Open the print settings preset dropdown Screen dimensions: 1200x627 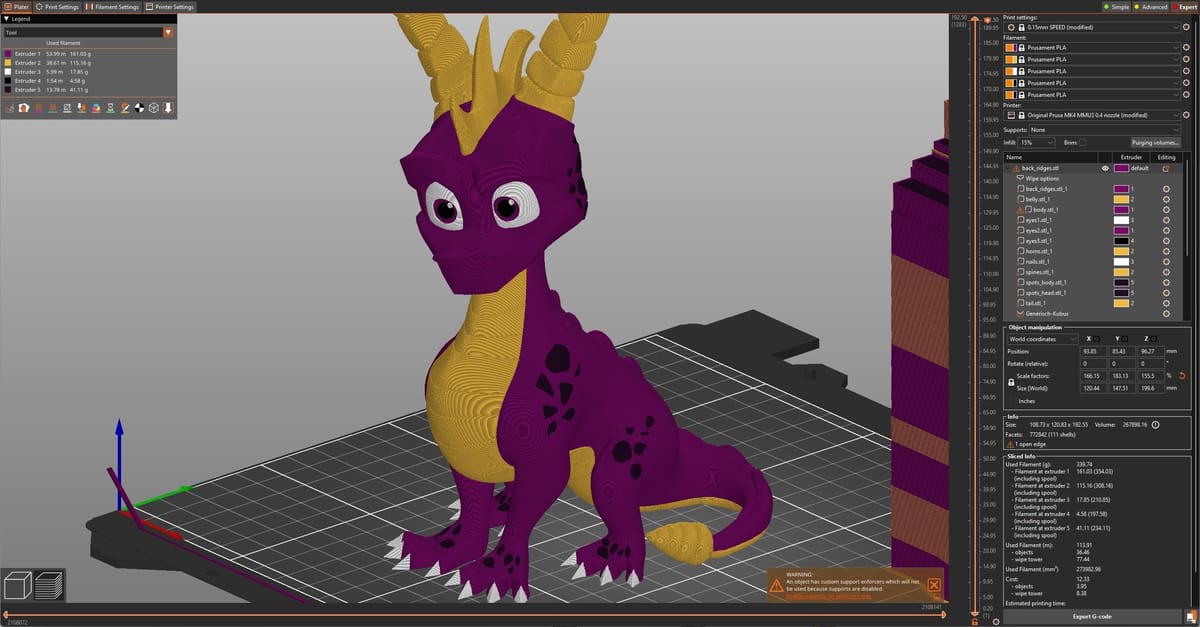1092,27
